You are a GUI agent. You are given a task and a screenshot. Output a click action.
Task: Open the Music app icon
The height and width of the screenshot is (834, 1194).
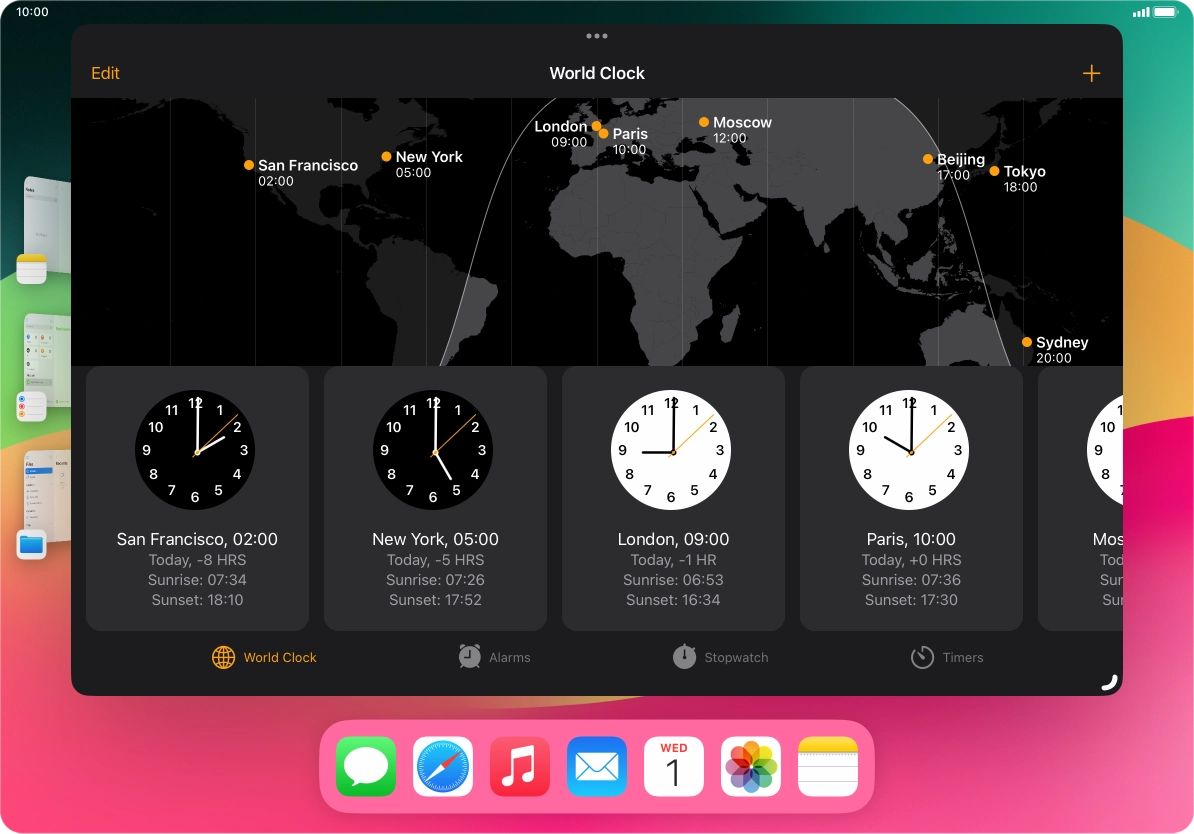520,766
